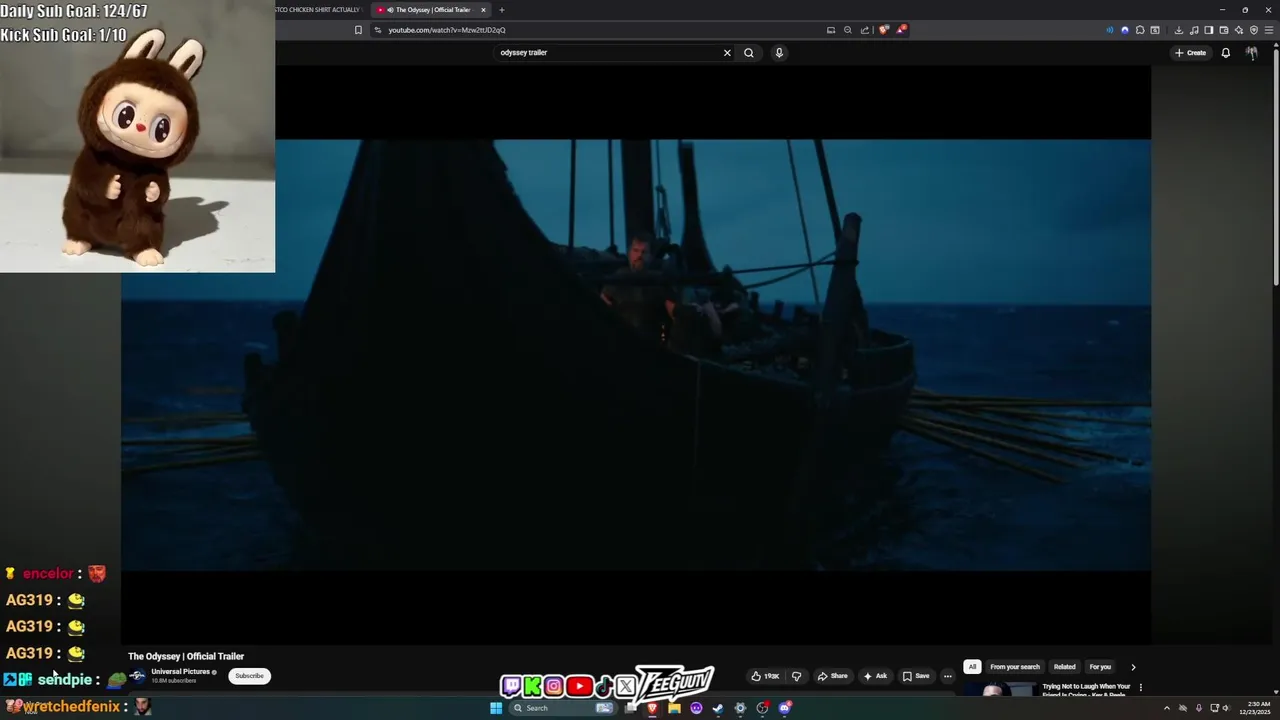The image size is (1280, 720).
Task: Toggle the browser sidebar panel
Action: tap(1209, 30)
